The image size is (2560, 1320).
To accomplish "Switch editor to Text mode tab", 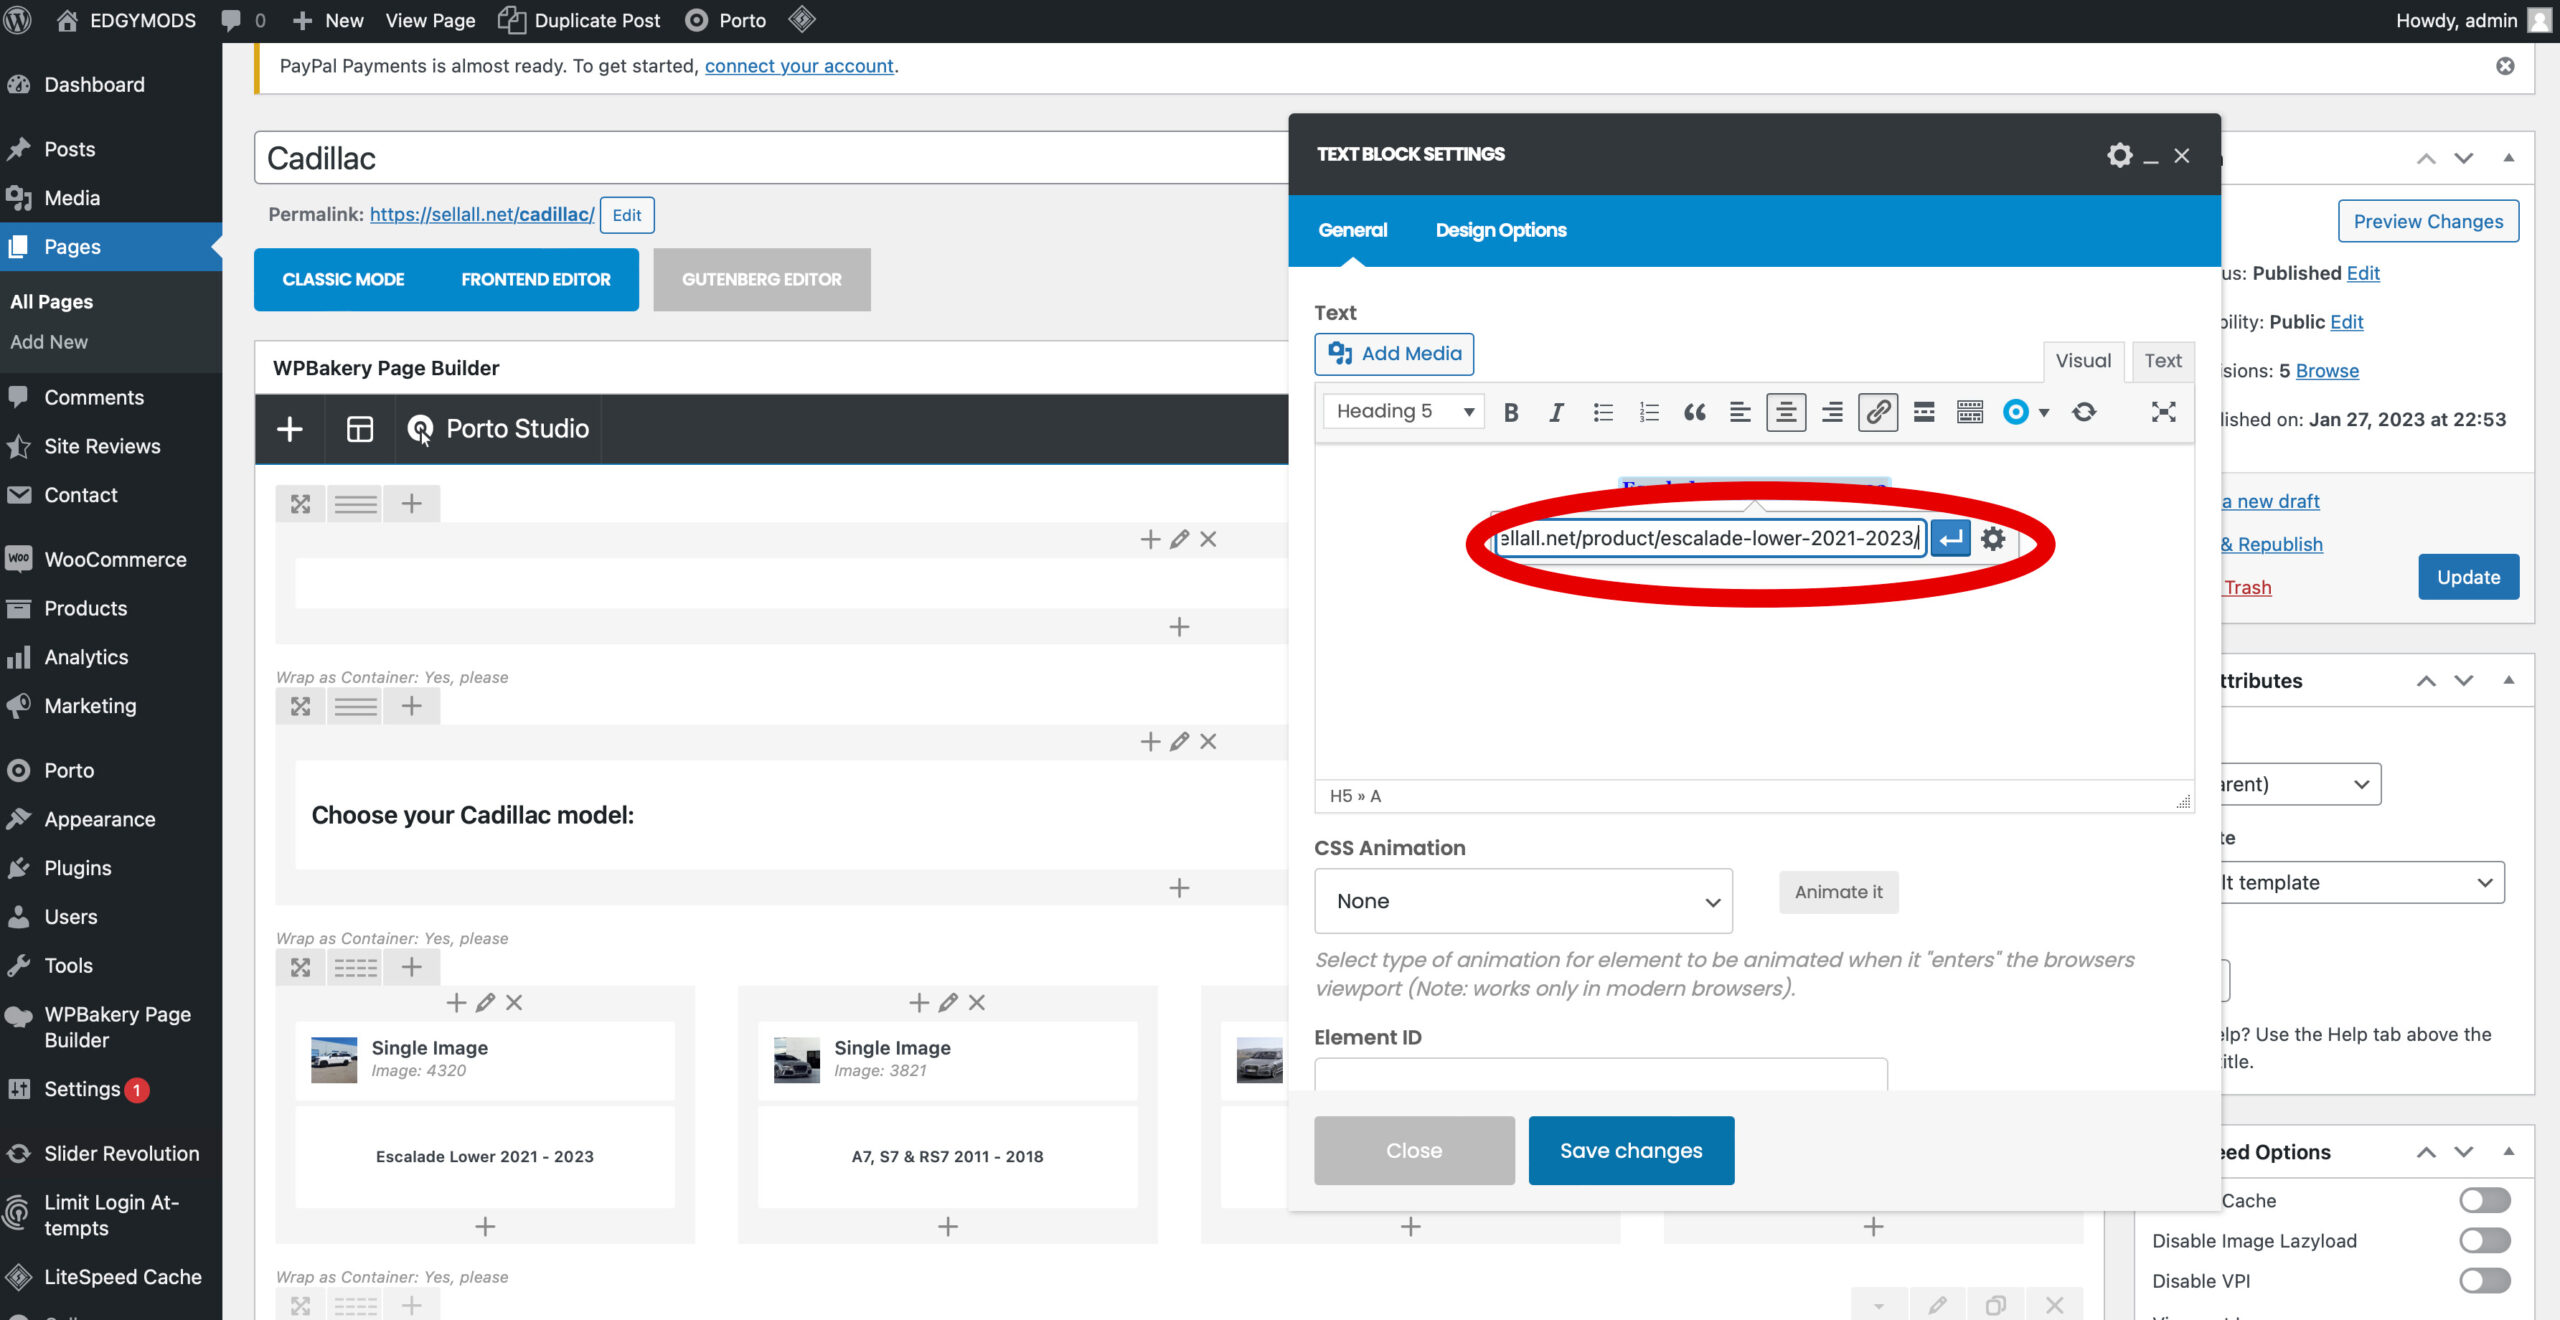I will click(2163, 361).
